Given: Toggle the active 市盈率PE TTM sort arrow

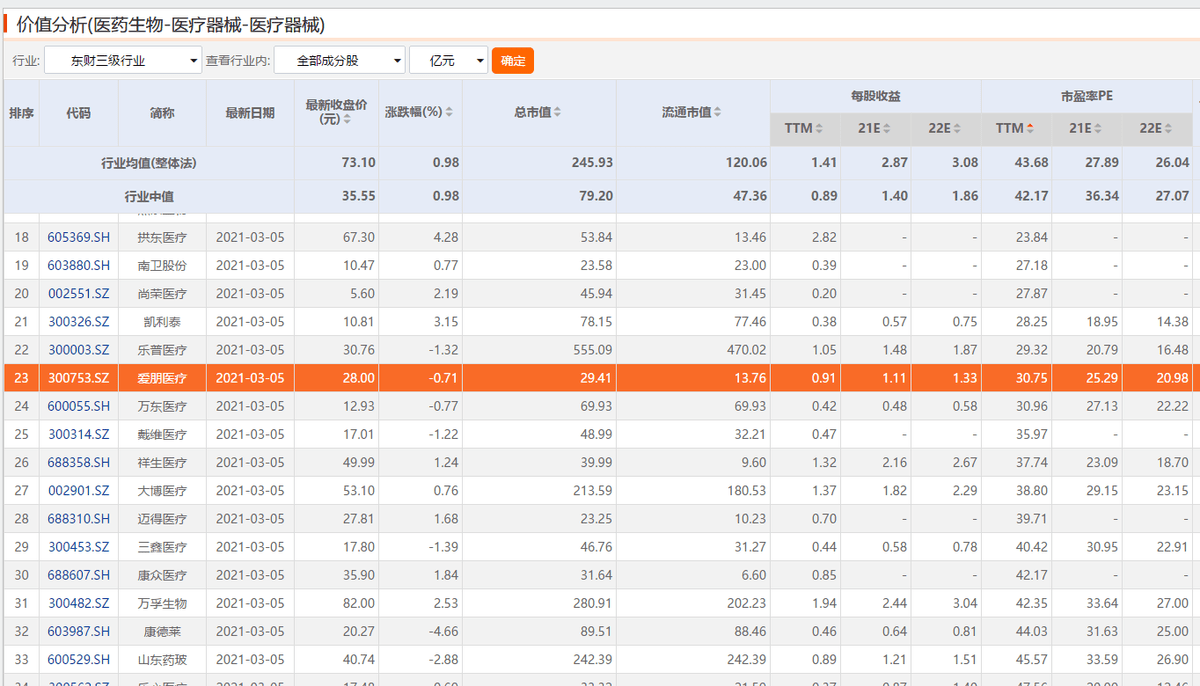Looking at the screenshot, I should (1030, 129).
